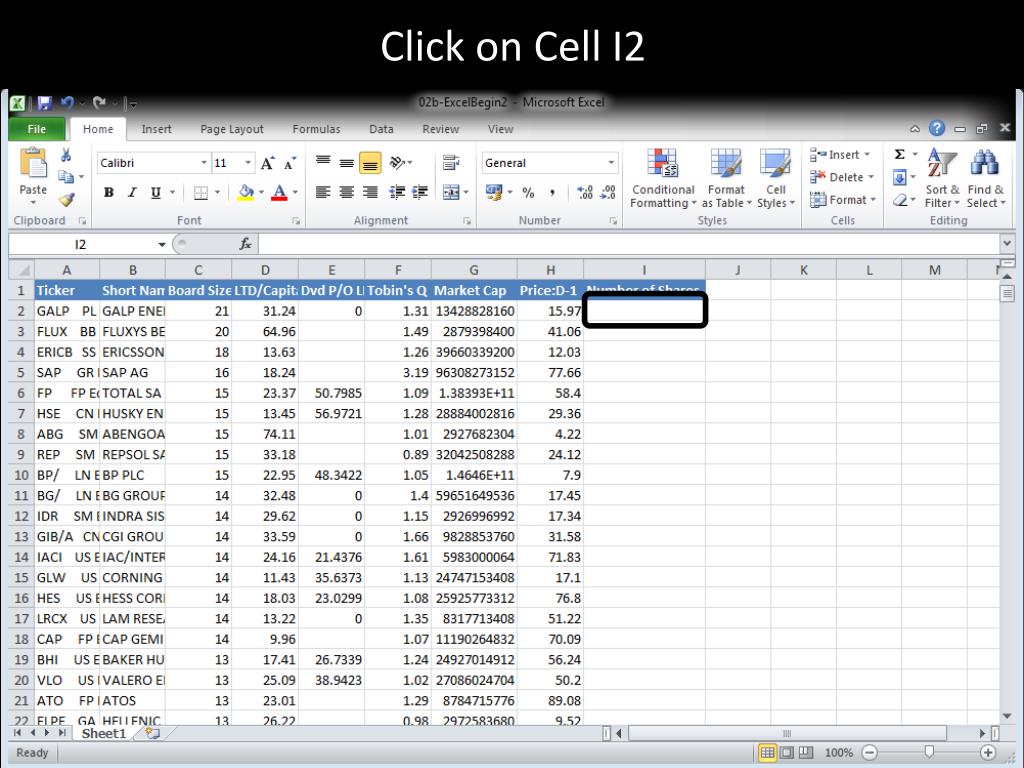The width and height of the screenshot is (1024, 768).
Task: Click Increase Decimal icon
Action: tap(585, 193)
